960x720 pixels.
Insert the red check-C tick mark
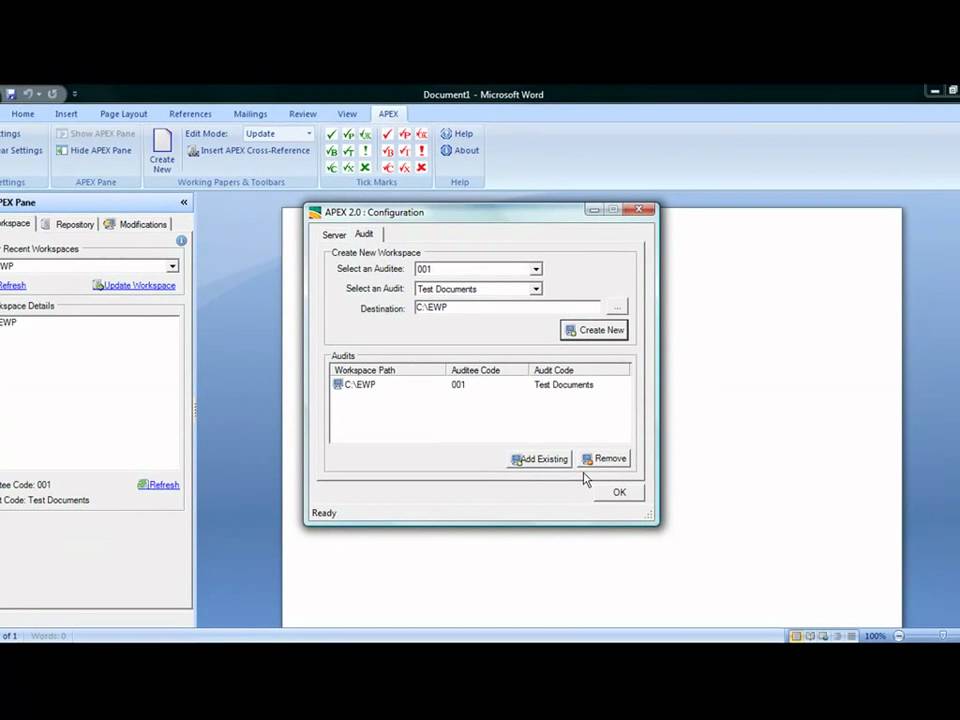(x=388, y=167)
